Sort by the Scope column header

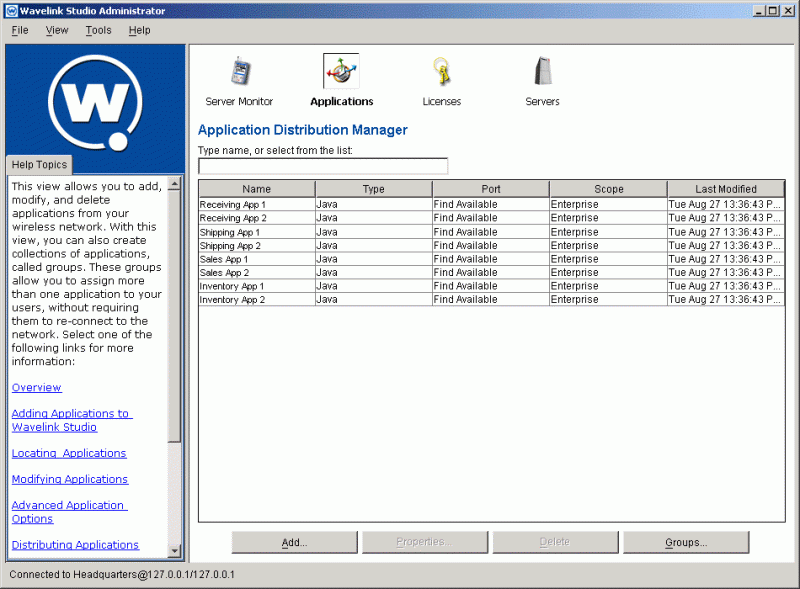(x=608, y=189)
